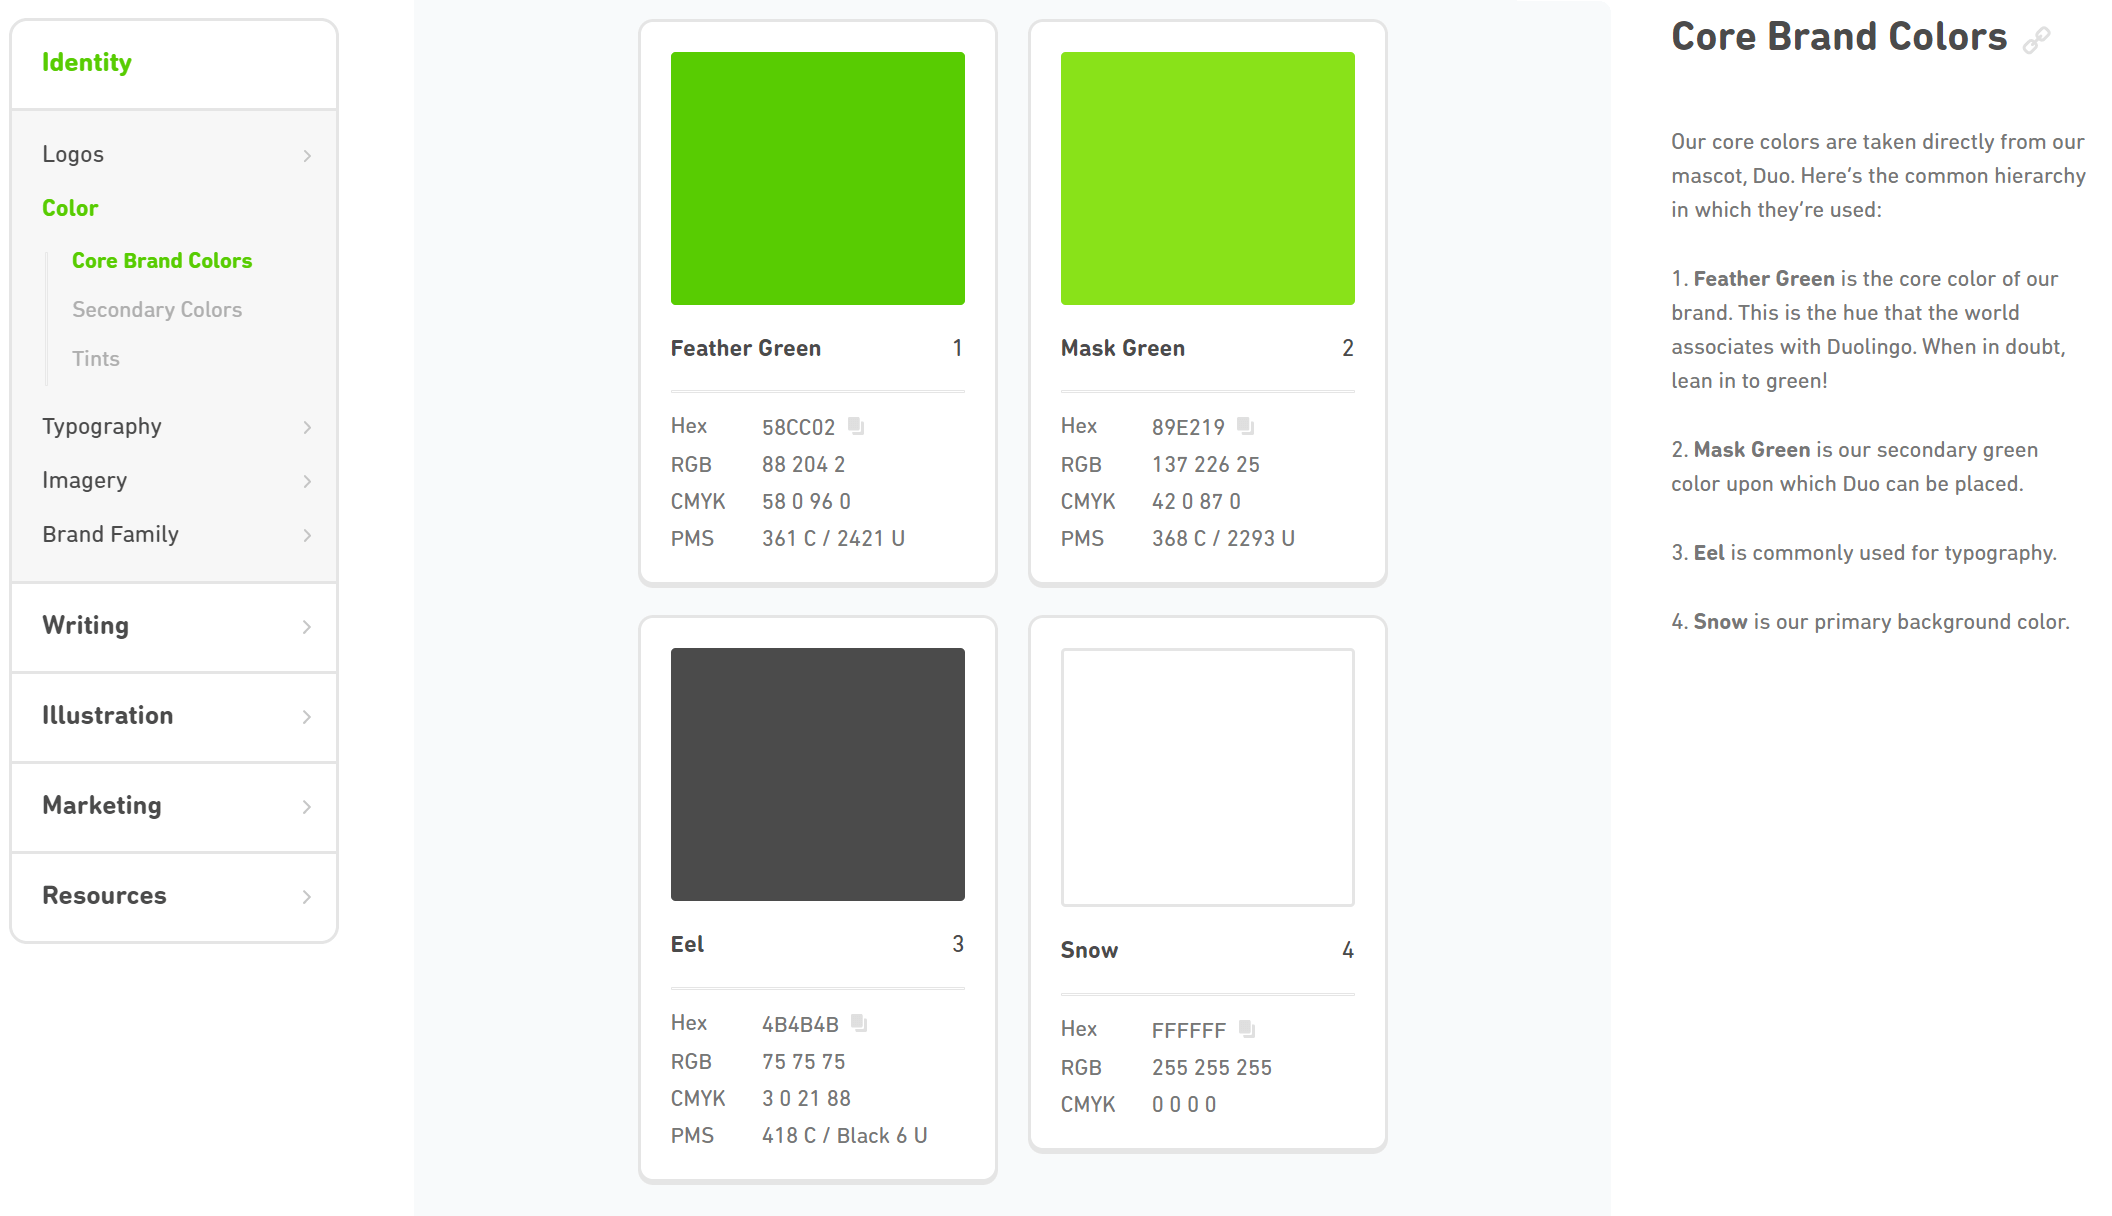Select CMYK value 58 0 96 0
The image size is (2112, 1216).
(807, 501)
